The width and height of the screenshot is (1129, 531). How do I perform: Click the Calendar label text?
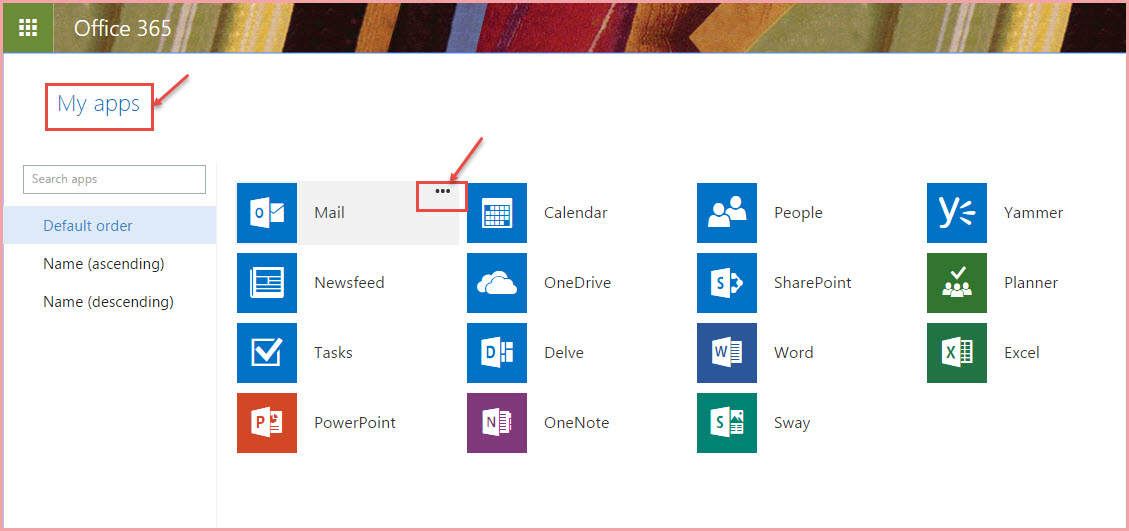click(575, 213)
